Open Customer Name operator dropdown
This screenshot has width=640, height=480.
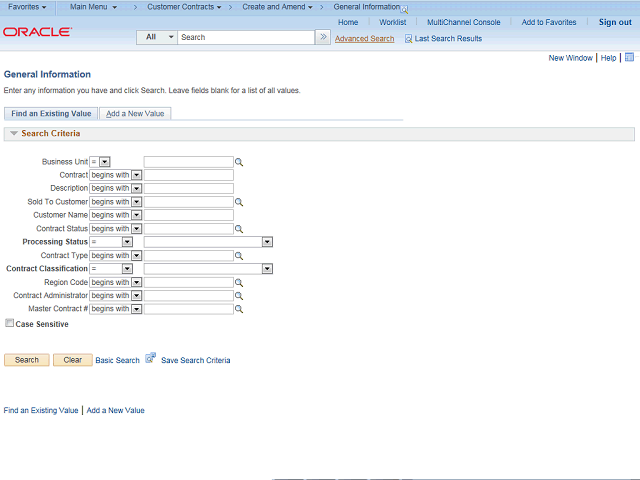[x=137, y=215]
